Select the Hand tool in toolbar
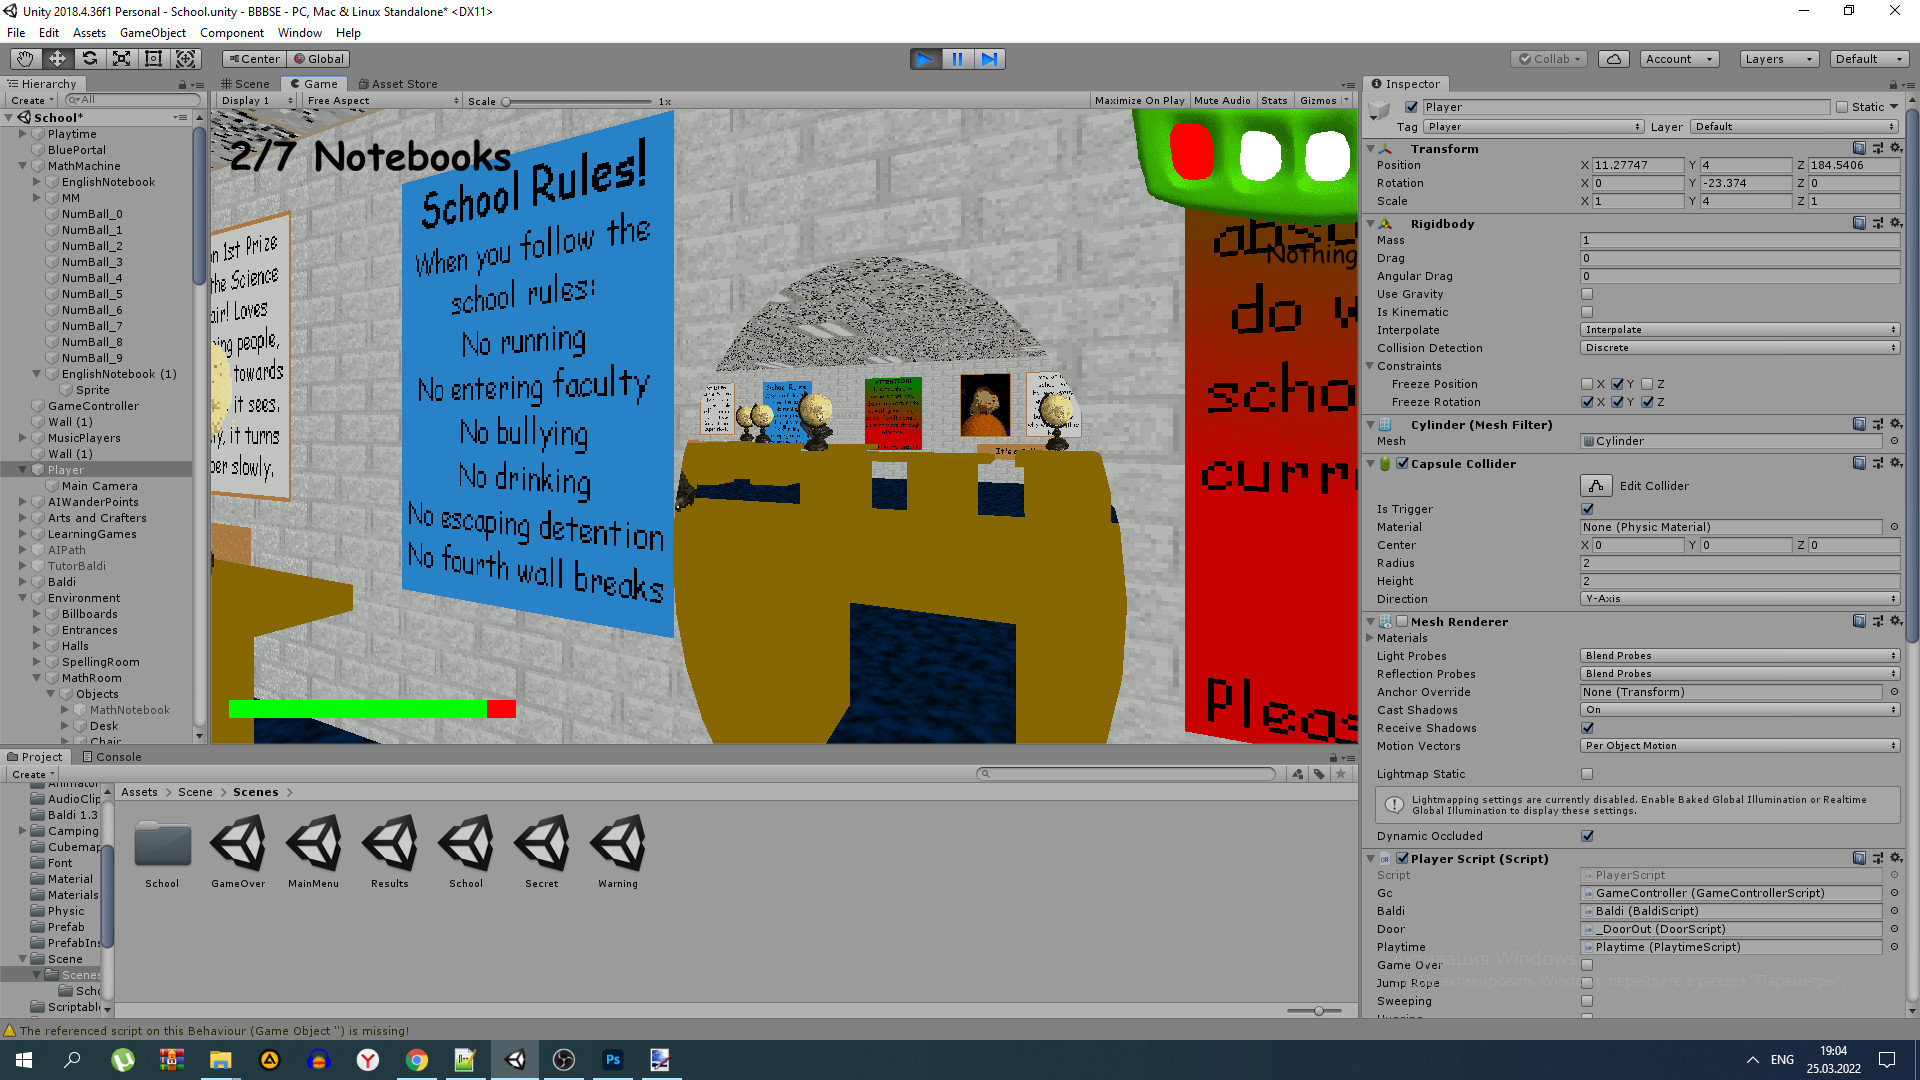Viewport: 1920px width, 1080px height. [25, 59]
